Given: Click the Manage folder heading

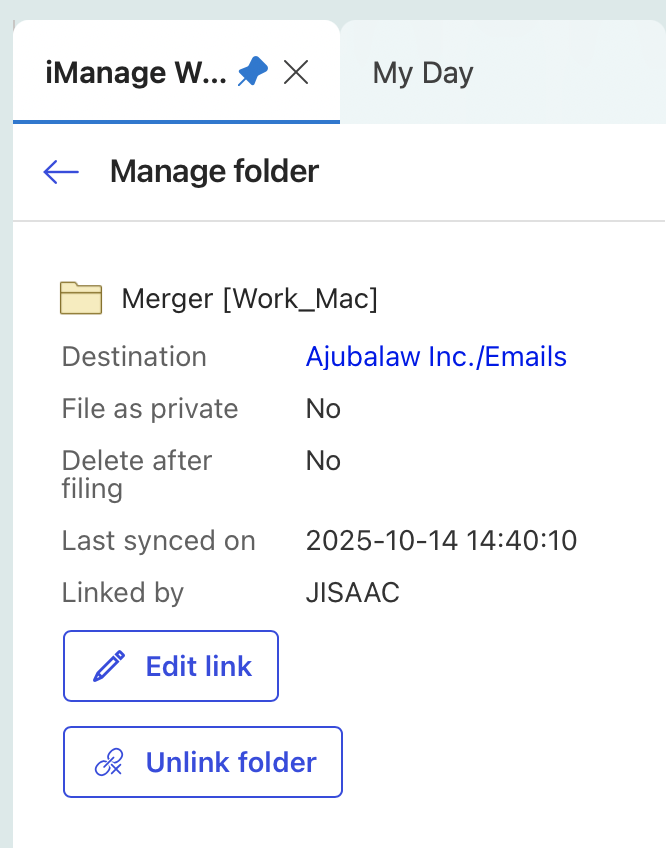Looking at the screenshot, I should click(214, 171).
